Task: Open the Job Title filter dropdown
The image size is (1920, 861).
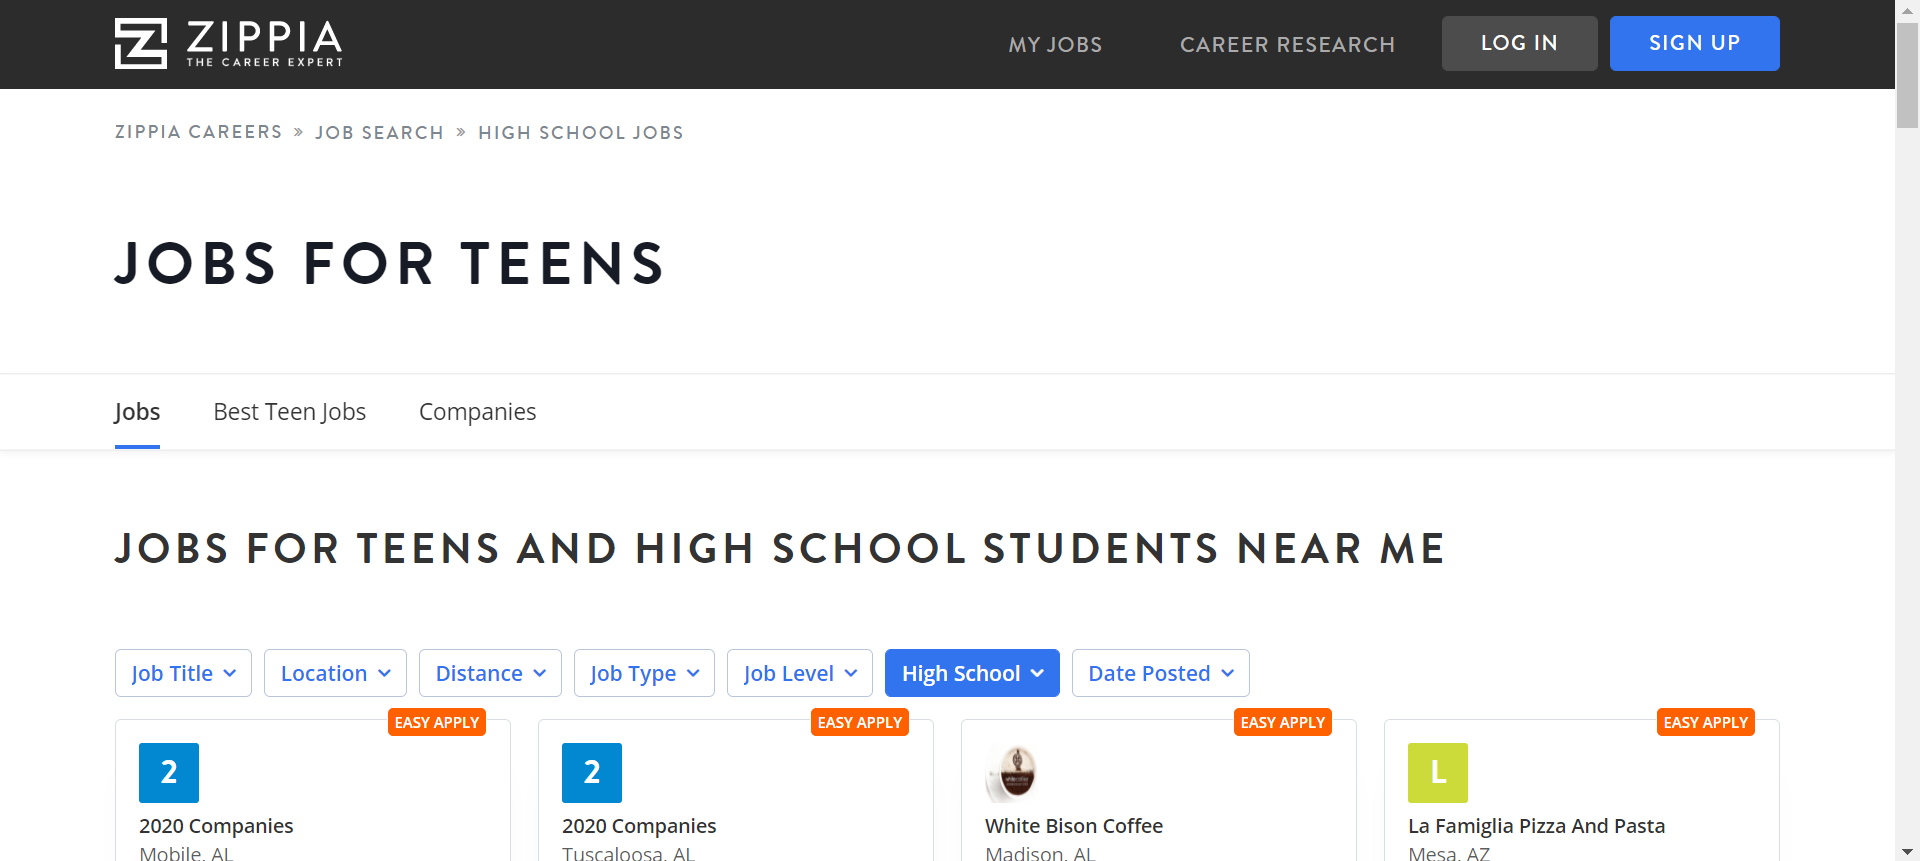Action: 183,673
